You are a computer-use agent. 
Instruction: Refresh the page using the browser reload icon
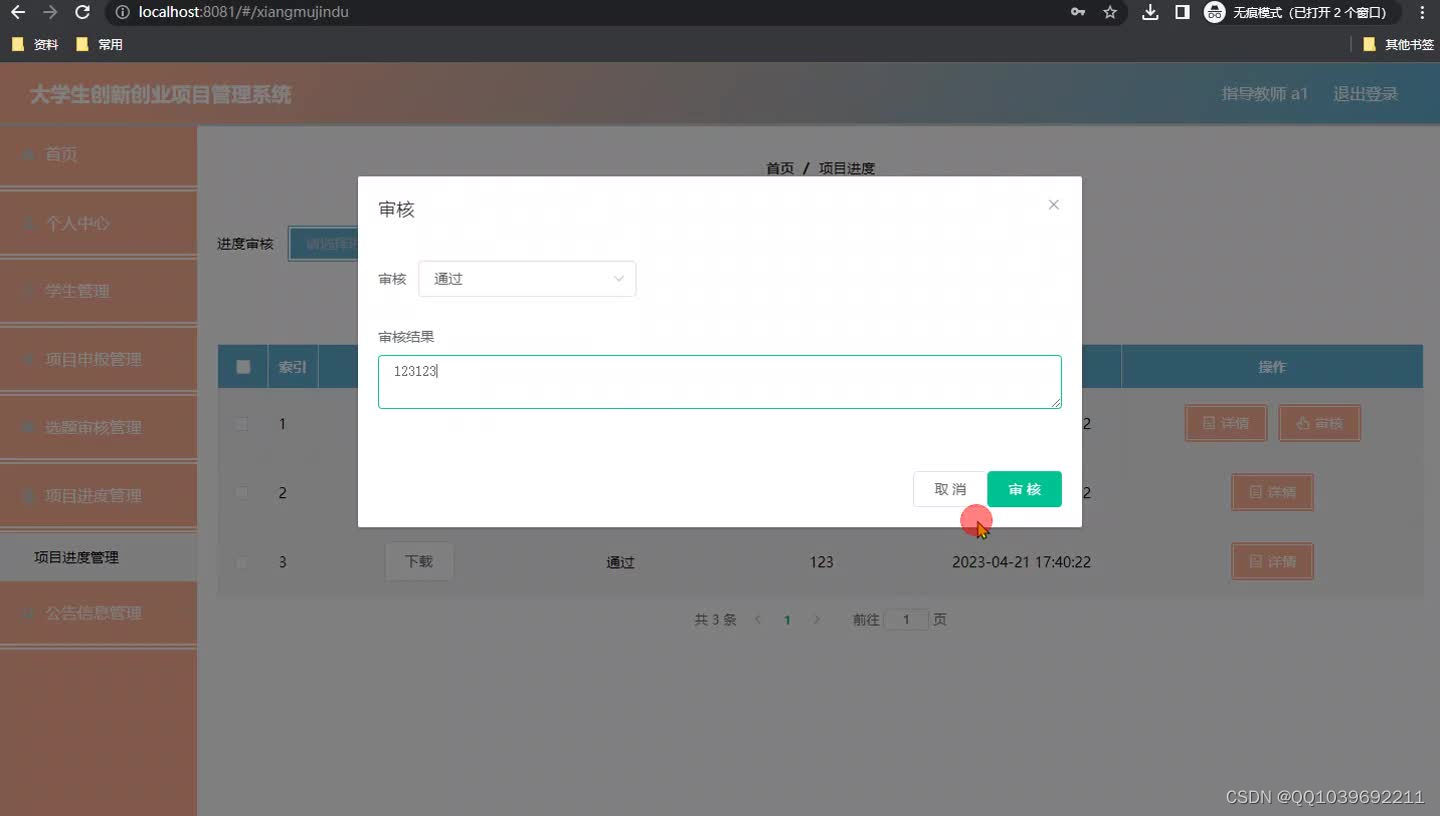tap(82, 13)
